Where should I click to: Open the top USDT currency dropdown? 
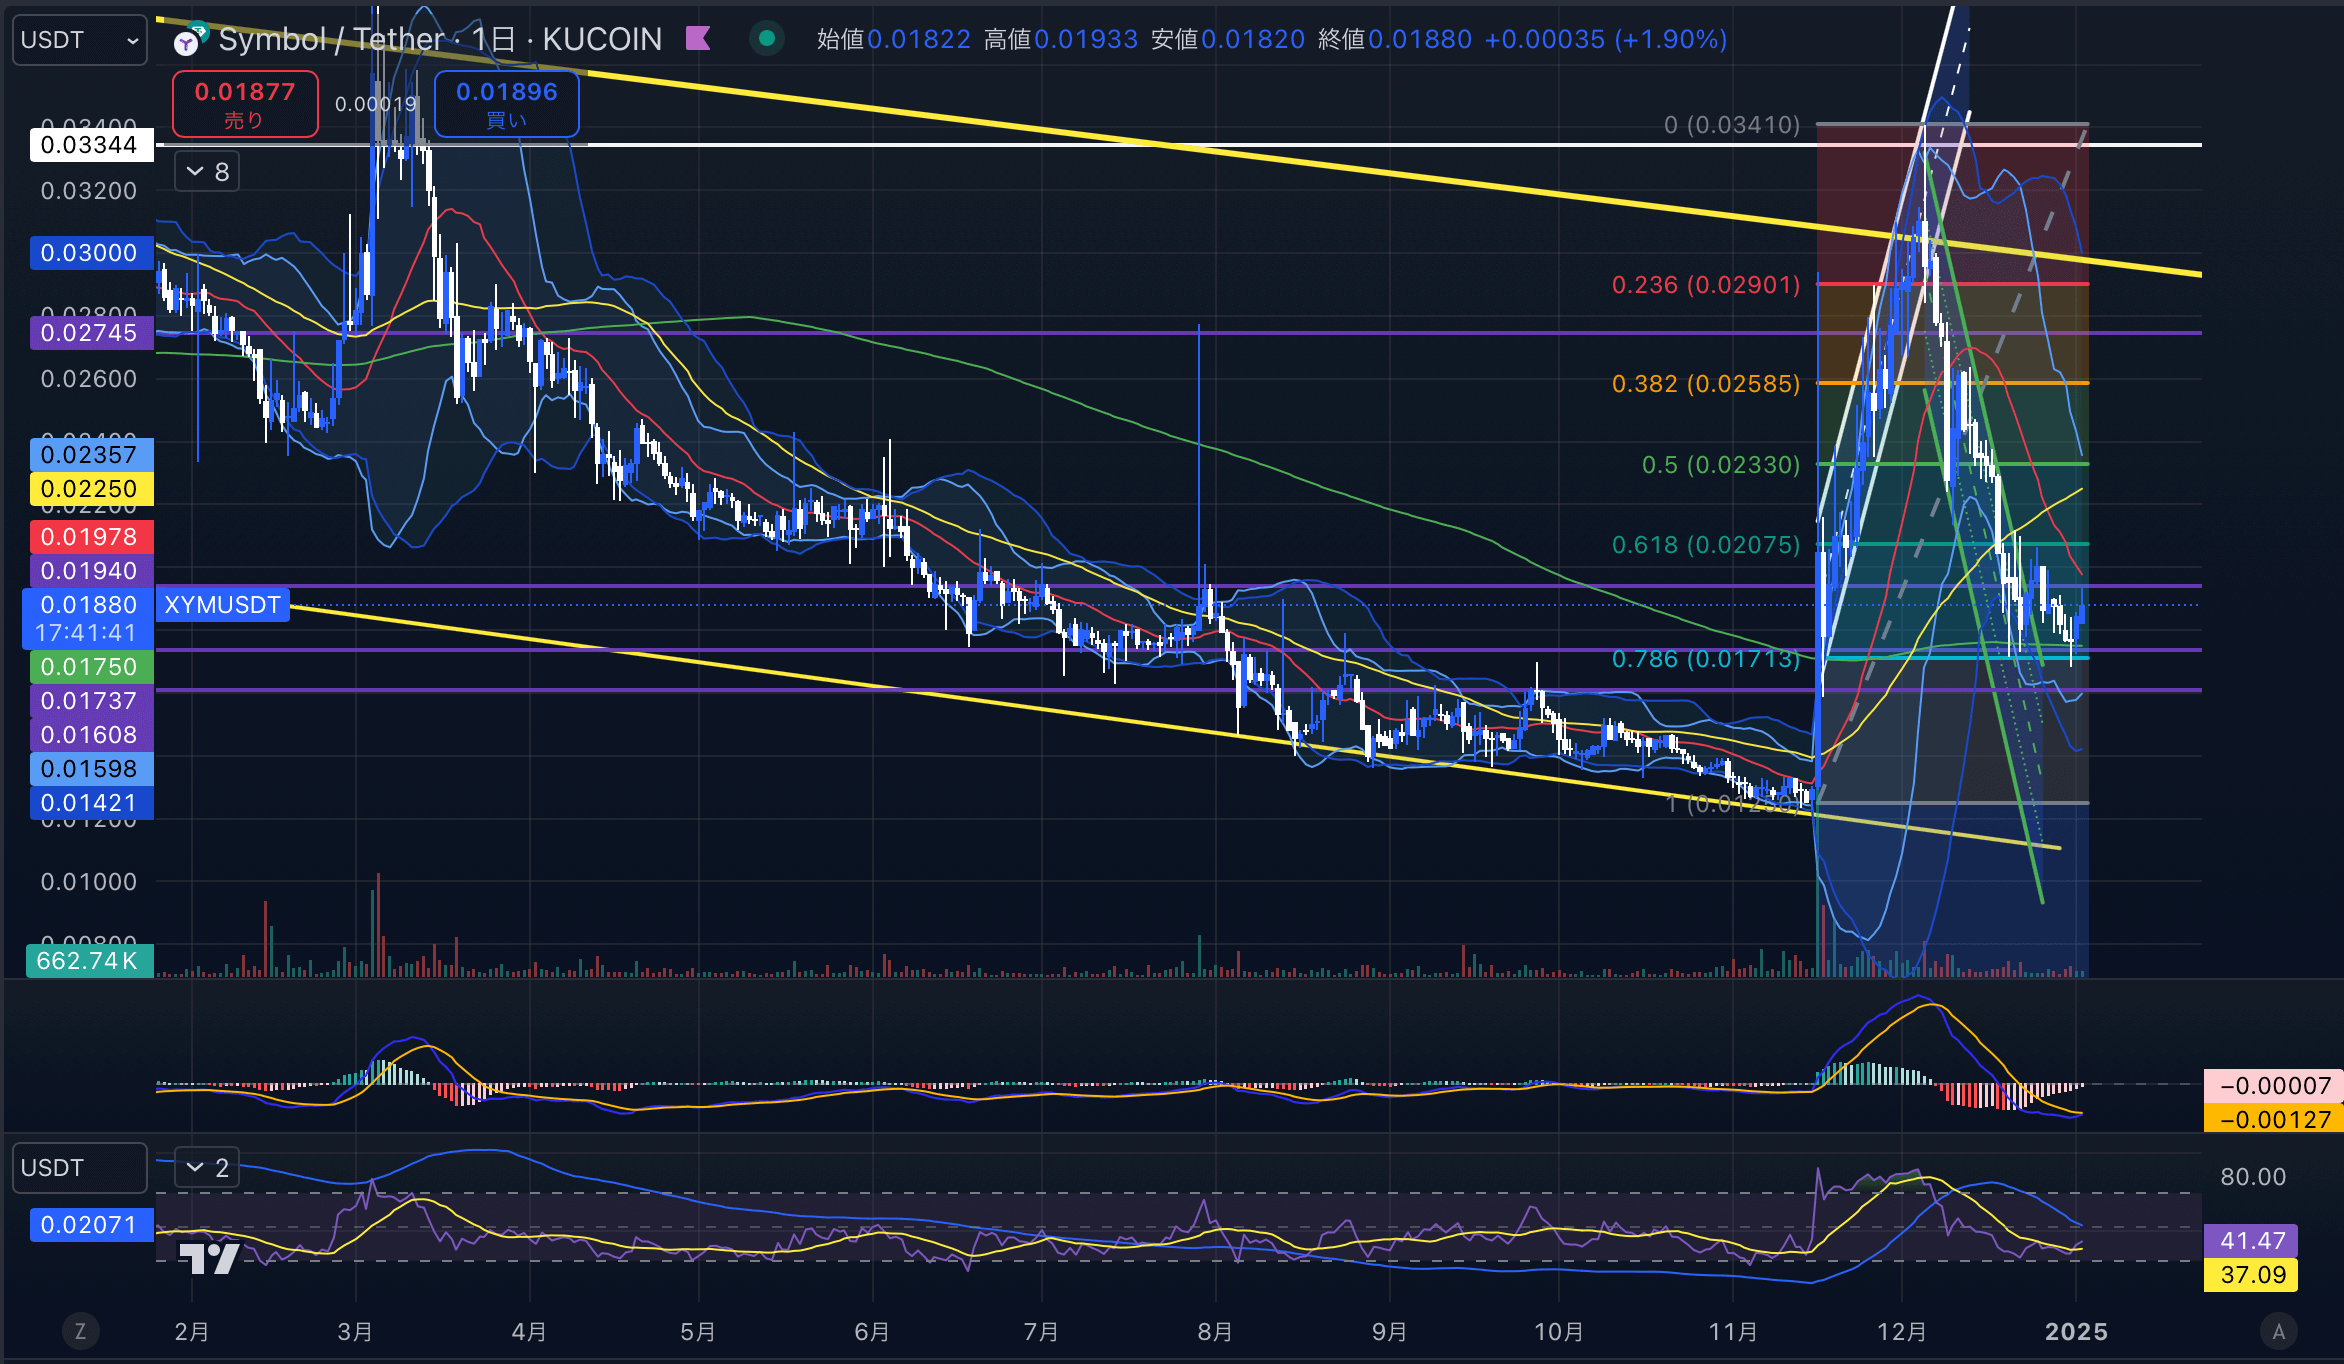[x=80, y=40]
